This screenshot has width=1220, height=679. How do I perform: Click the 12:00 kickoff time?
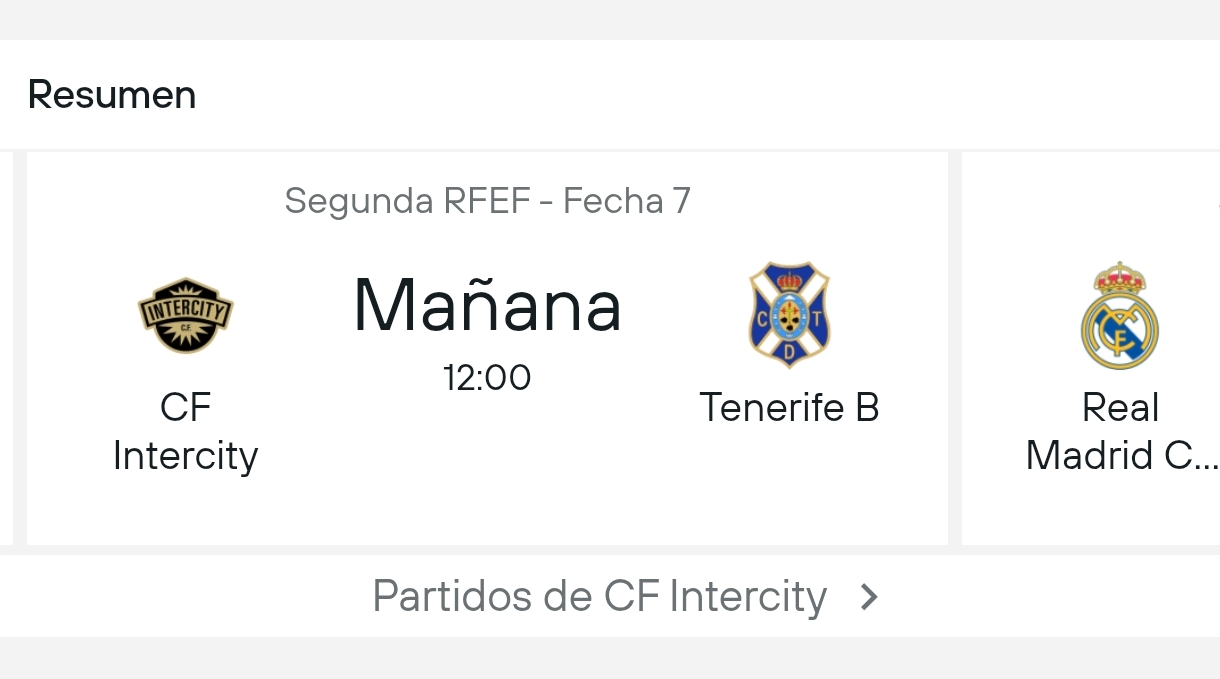coord(488,377)
